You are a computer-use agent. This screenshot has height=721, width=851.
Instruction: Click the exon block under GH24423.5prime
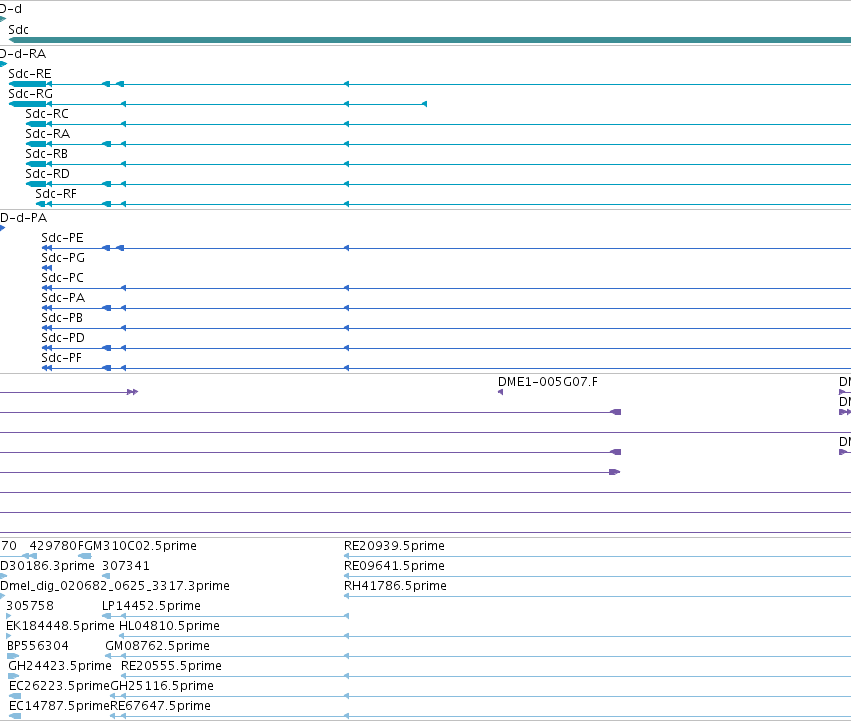pos(14,676)
